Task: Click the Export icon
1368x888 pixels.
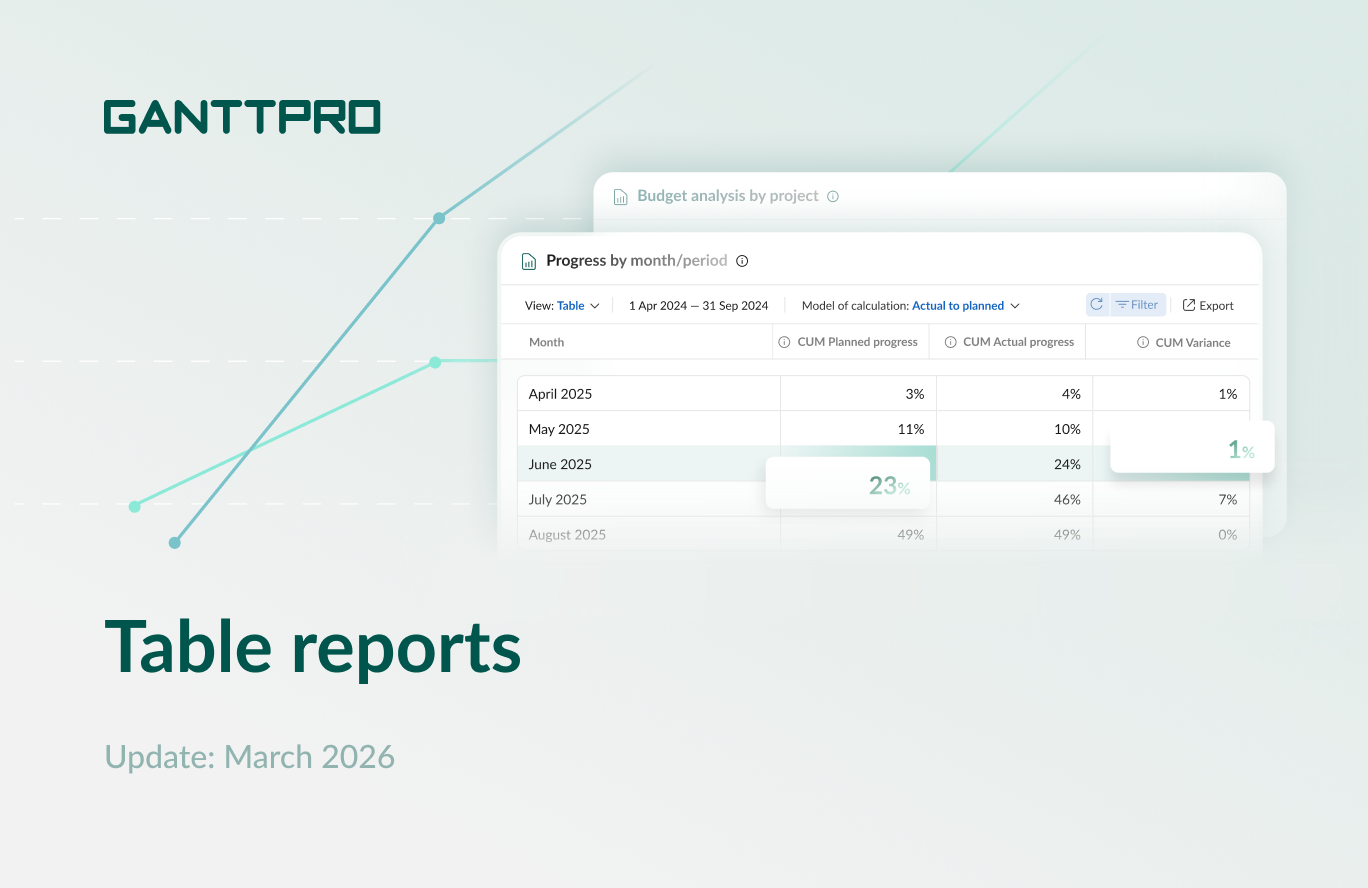Action: [x=1188, y=304]
